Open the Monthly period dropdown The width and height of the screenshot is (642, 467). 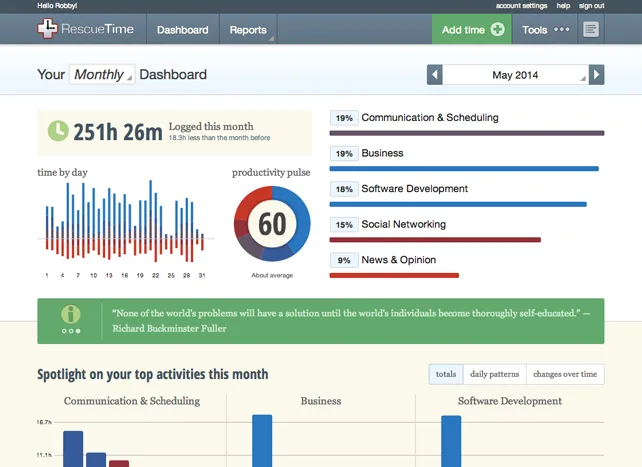[x=102, y=74]
